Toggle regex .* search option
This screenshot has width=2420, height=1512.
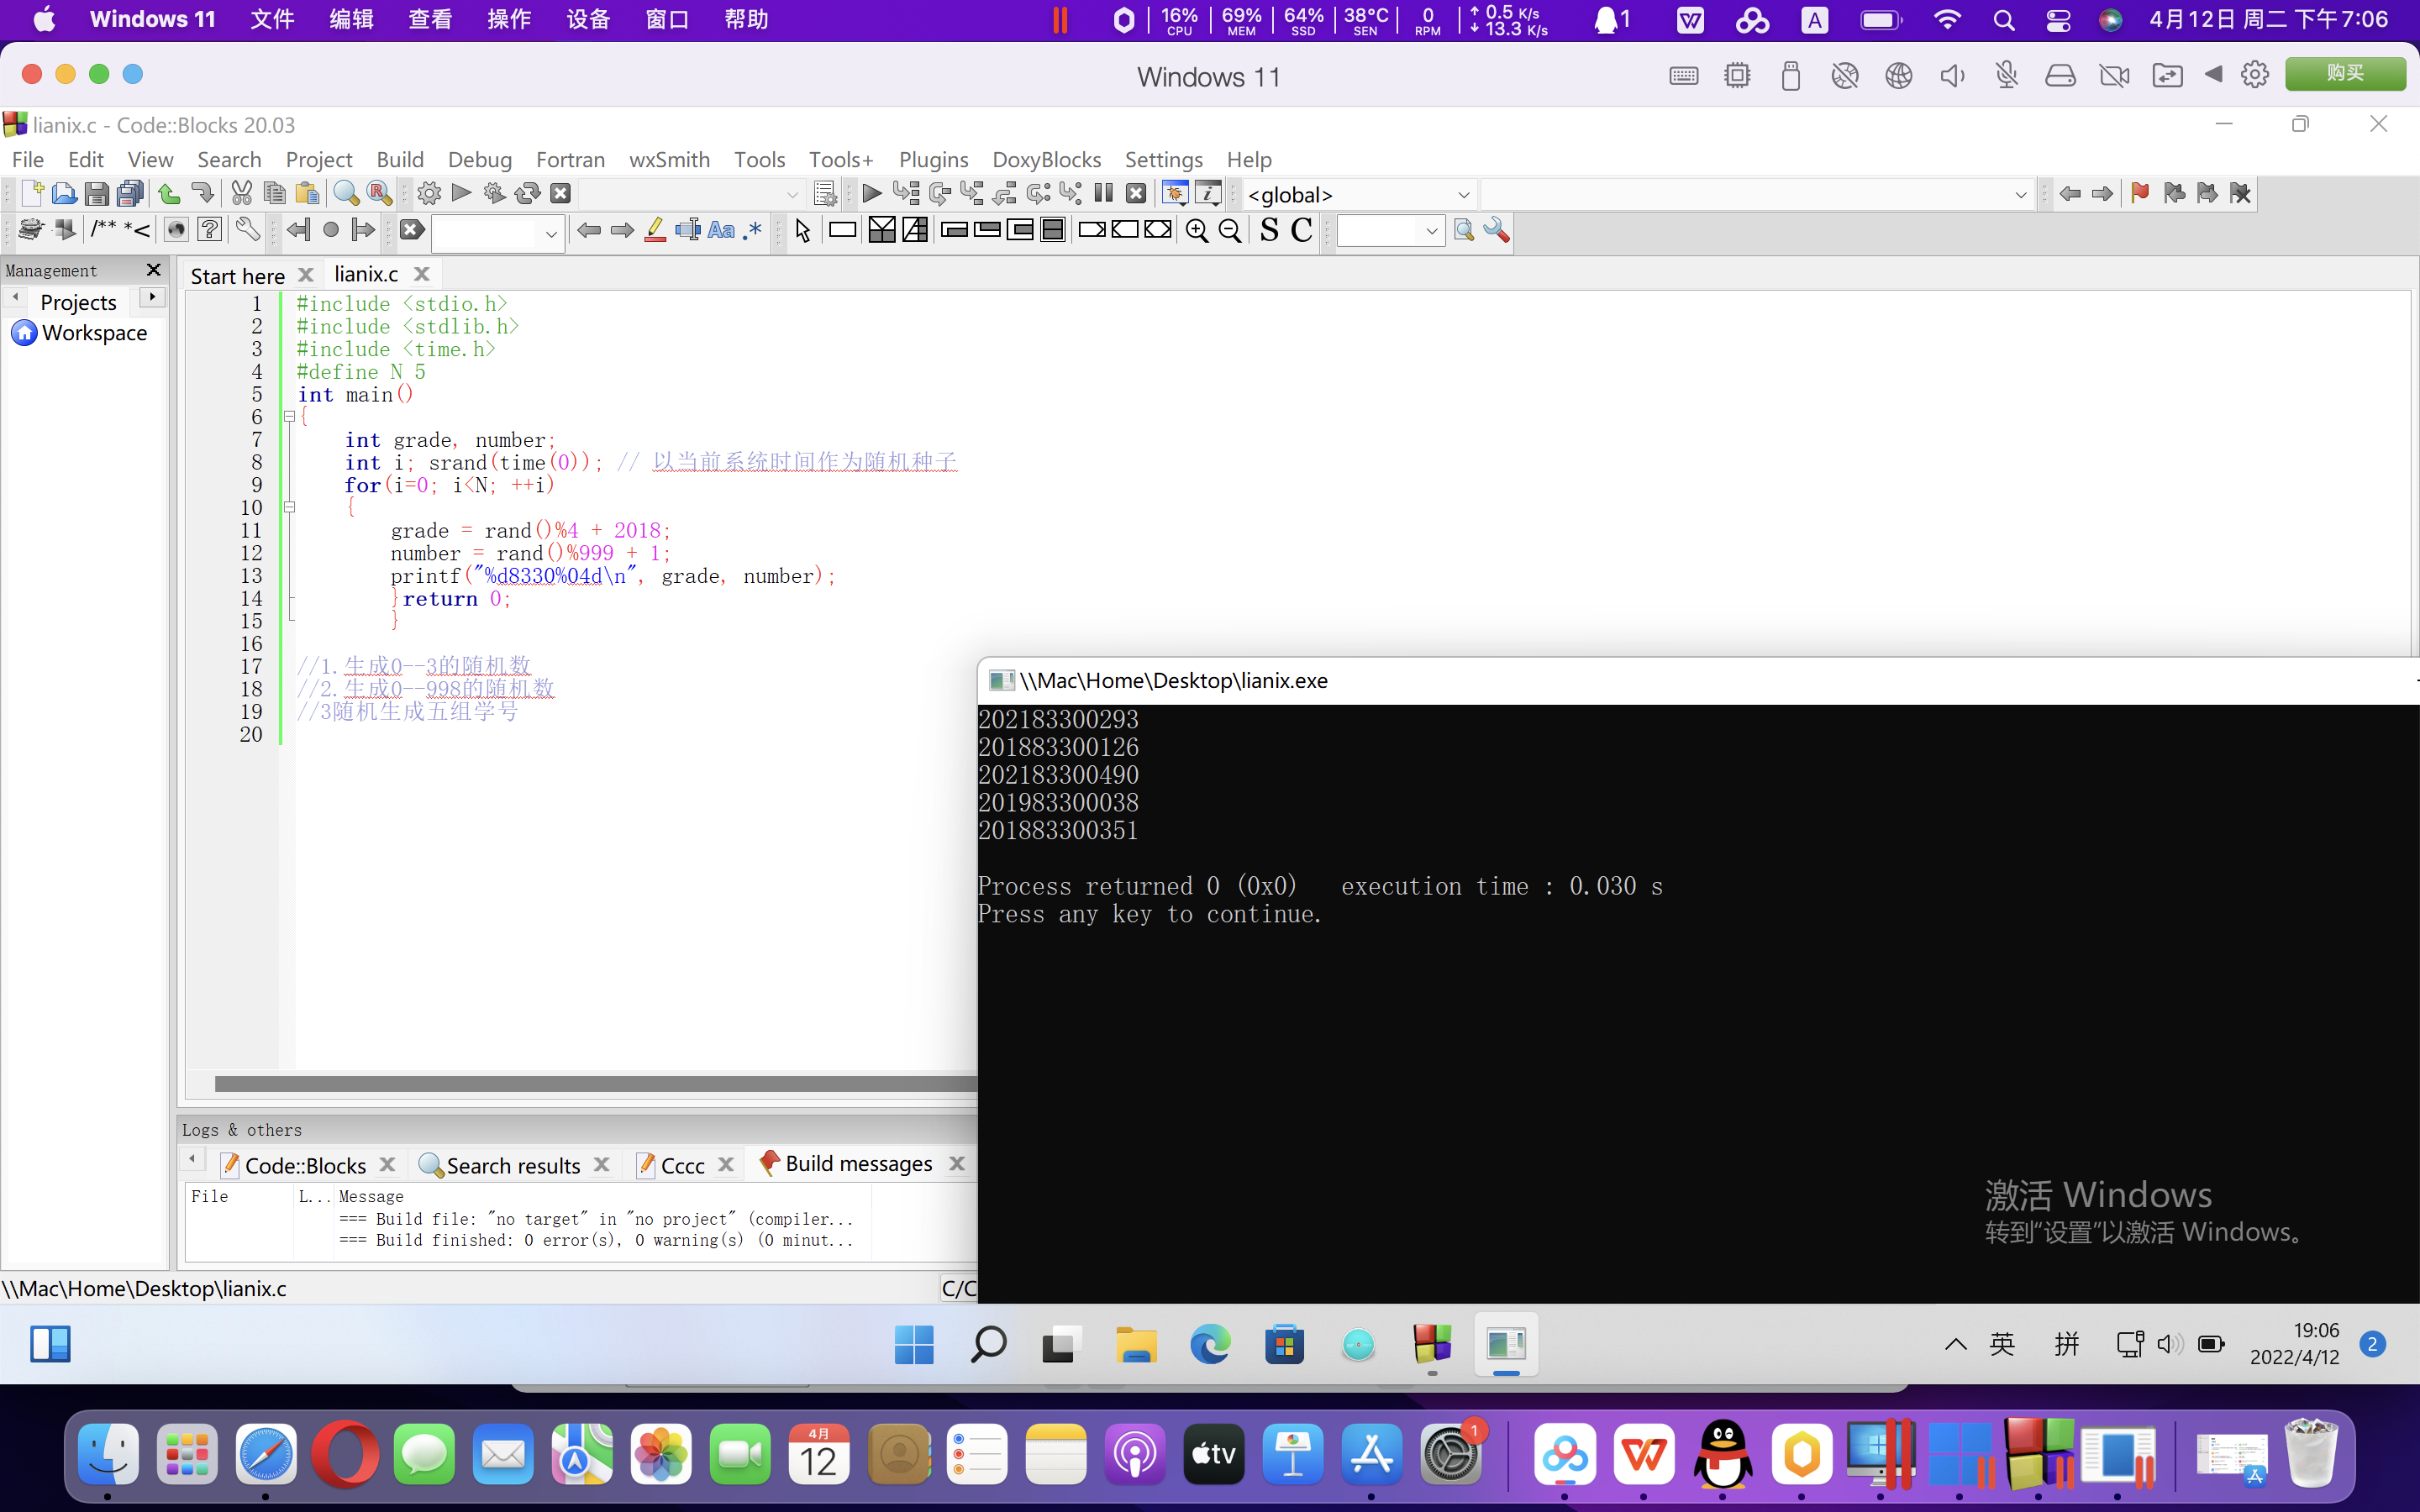point(753,231)
